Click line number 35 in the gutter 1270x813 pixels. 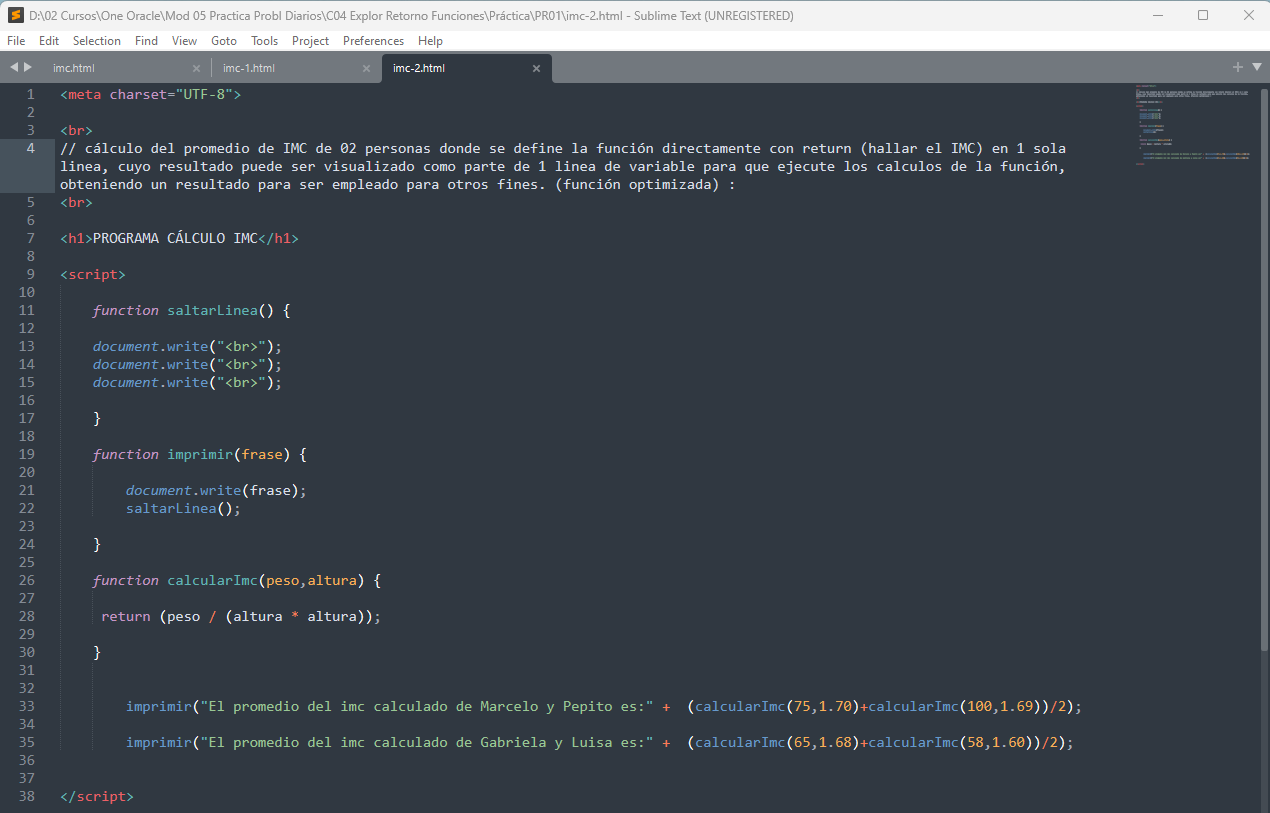[27, 742]
